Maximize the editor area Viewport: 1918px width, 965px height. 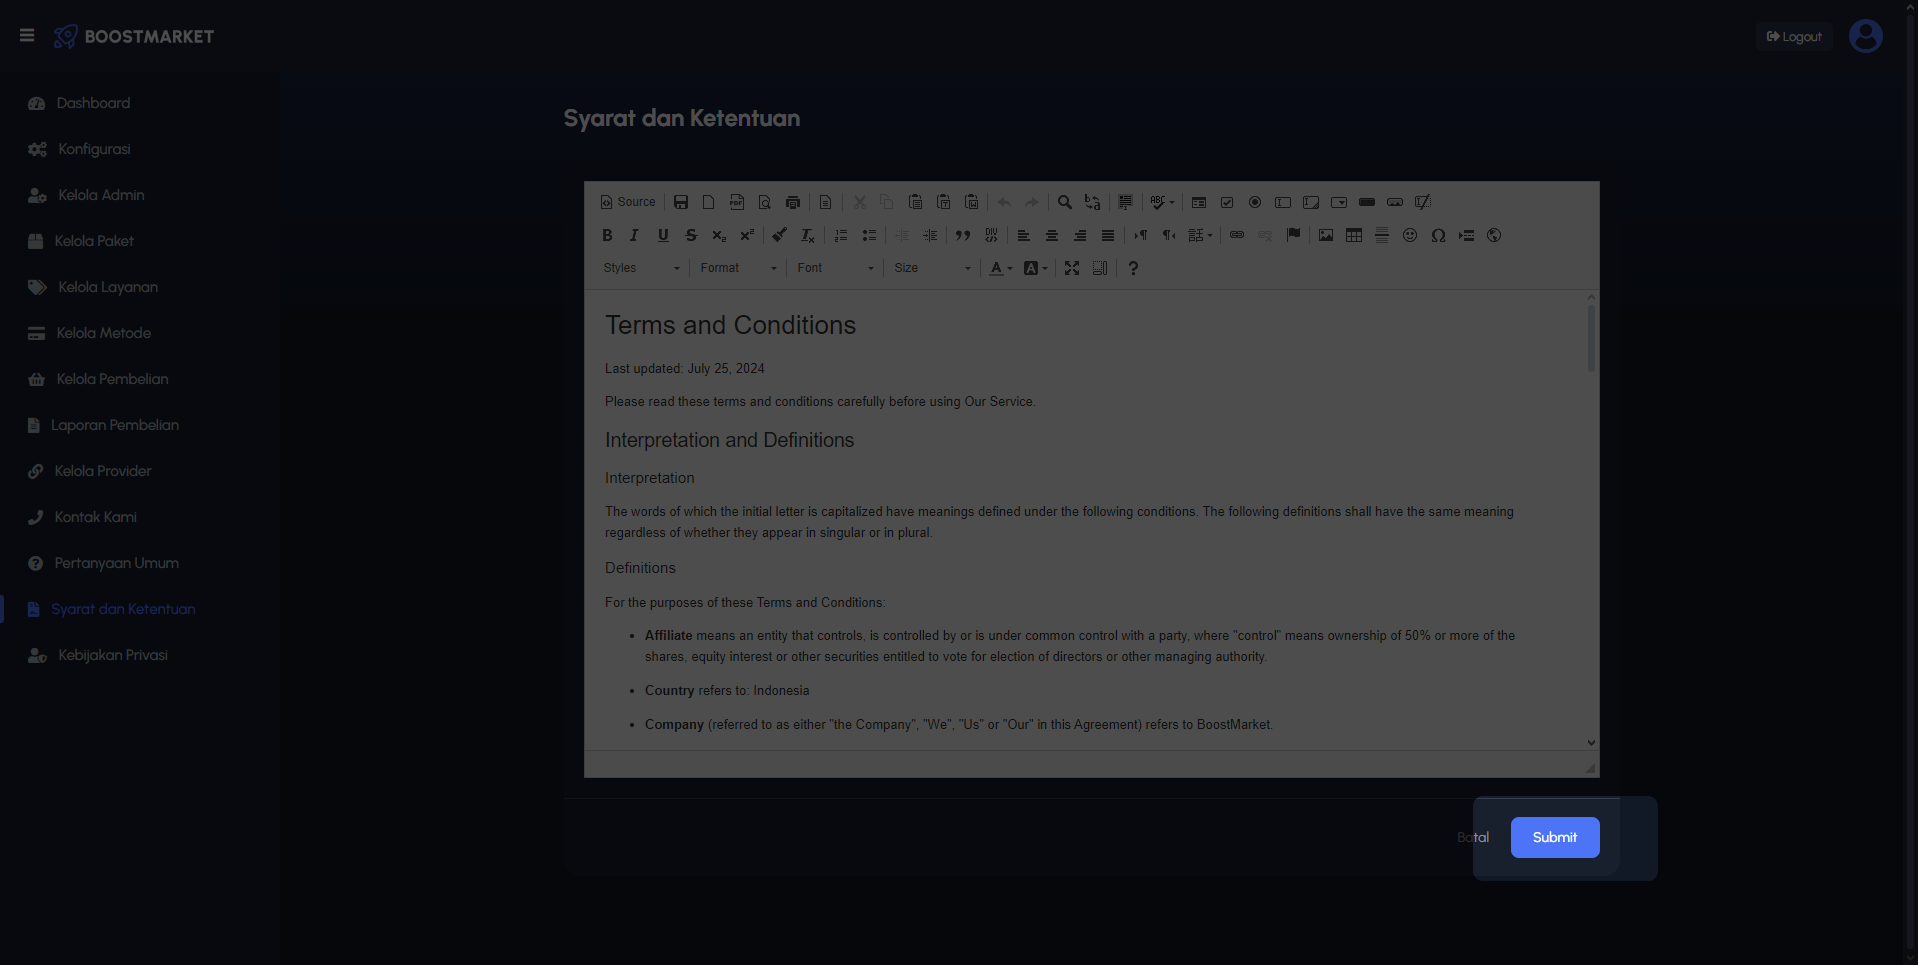click(1072, 268)
